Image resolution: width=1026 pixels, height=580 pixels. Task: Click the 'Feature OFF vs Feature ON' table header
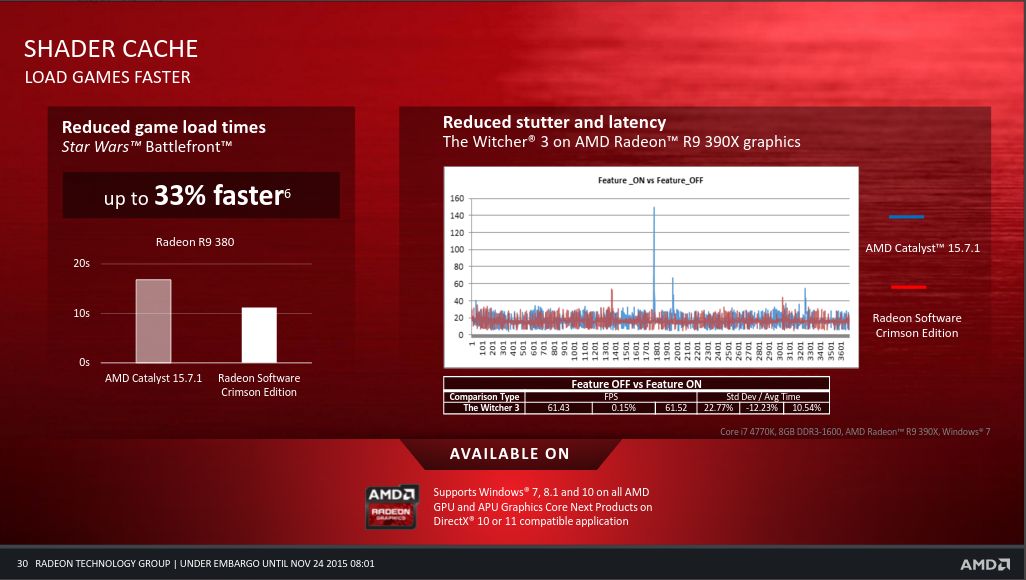(636, 384)
